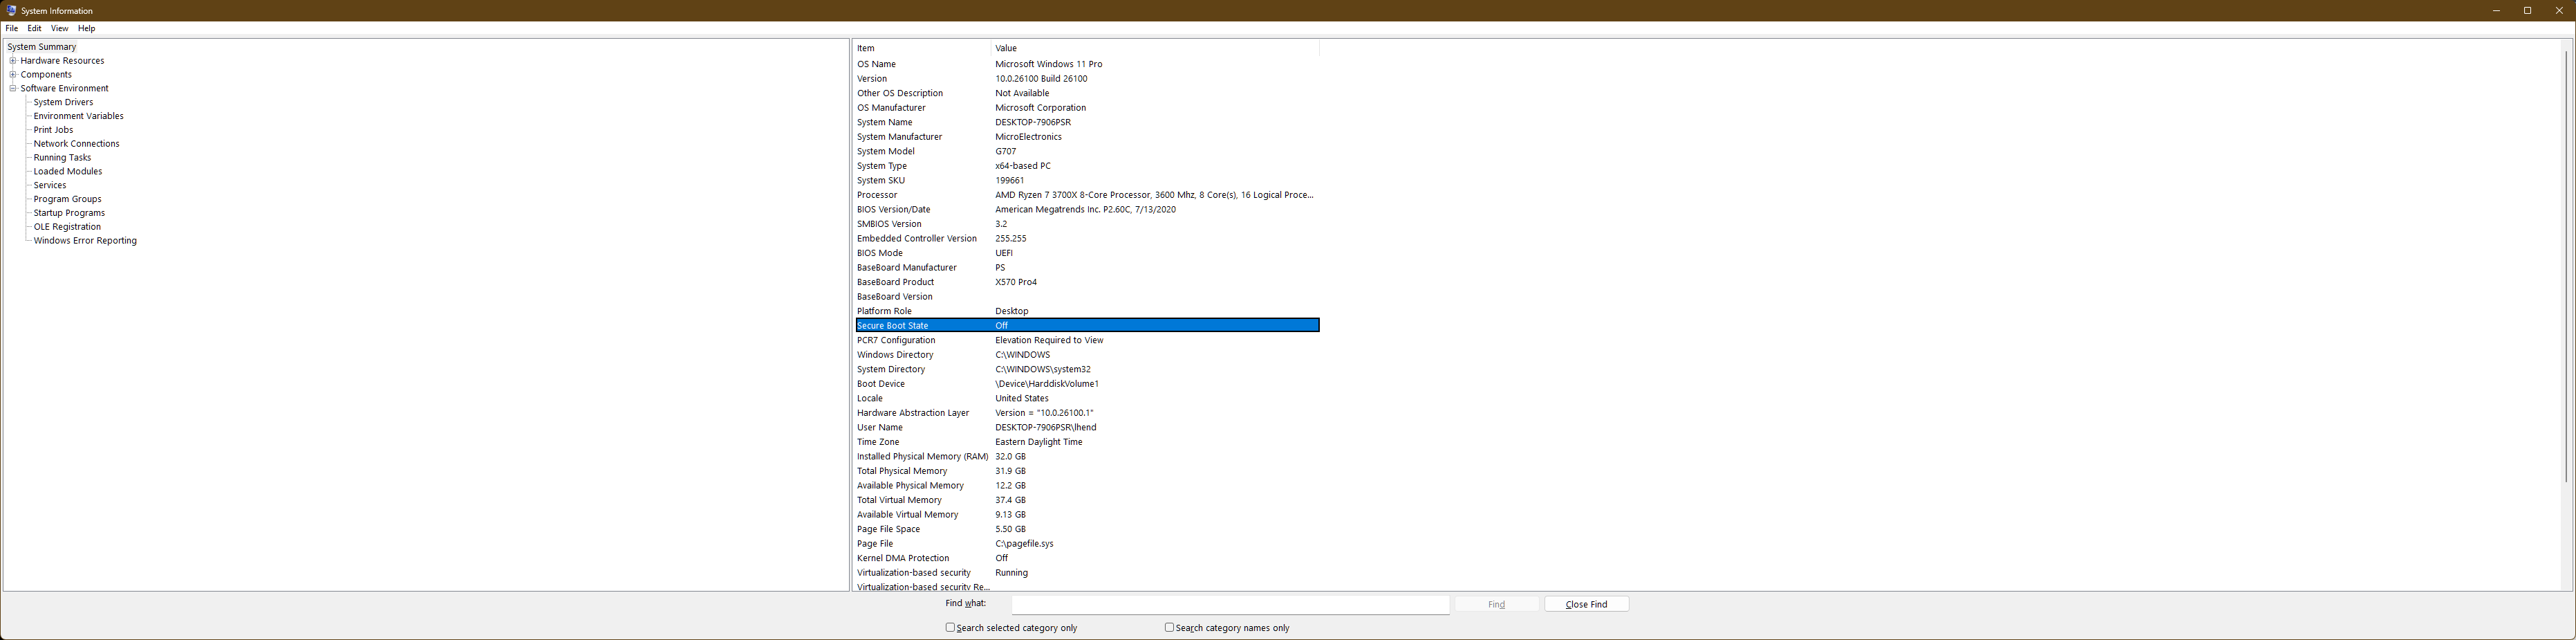Select the Page File Space row
Viewport: 2576px width, 640px height.
pyautogui.click(x=1087, y=530)
